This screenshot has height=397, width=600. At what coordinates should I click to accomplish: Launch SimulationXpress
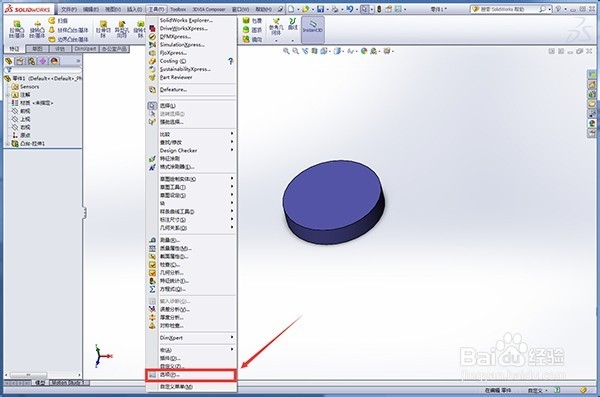pos(182,44)
